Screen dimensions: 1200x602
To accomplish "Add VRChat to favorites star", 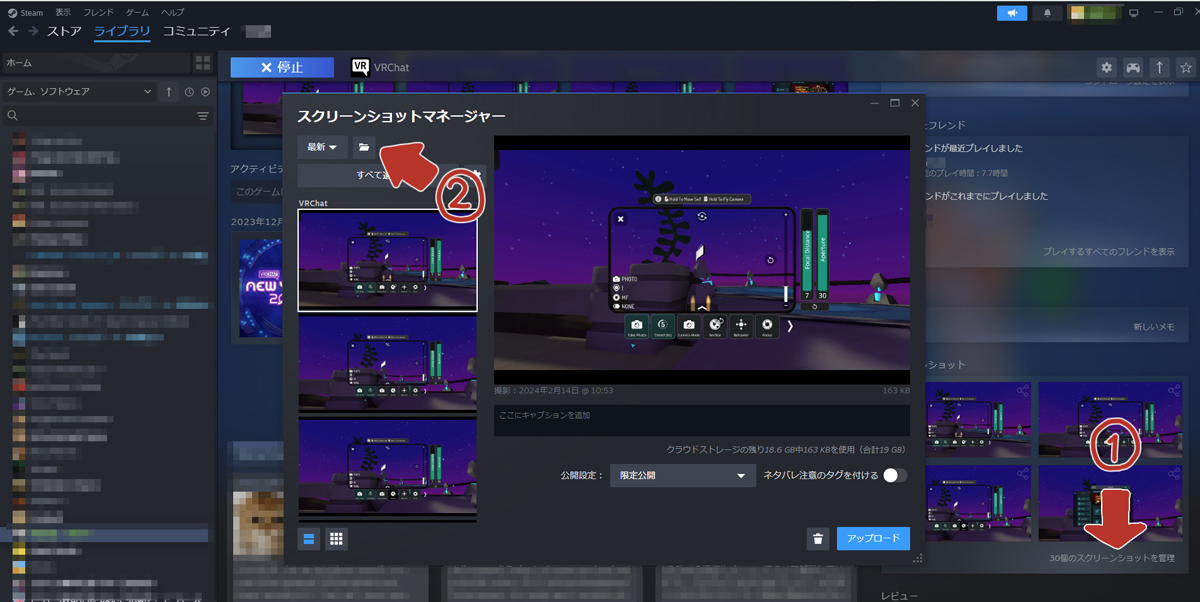I will point(1186,67).
